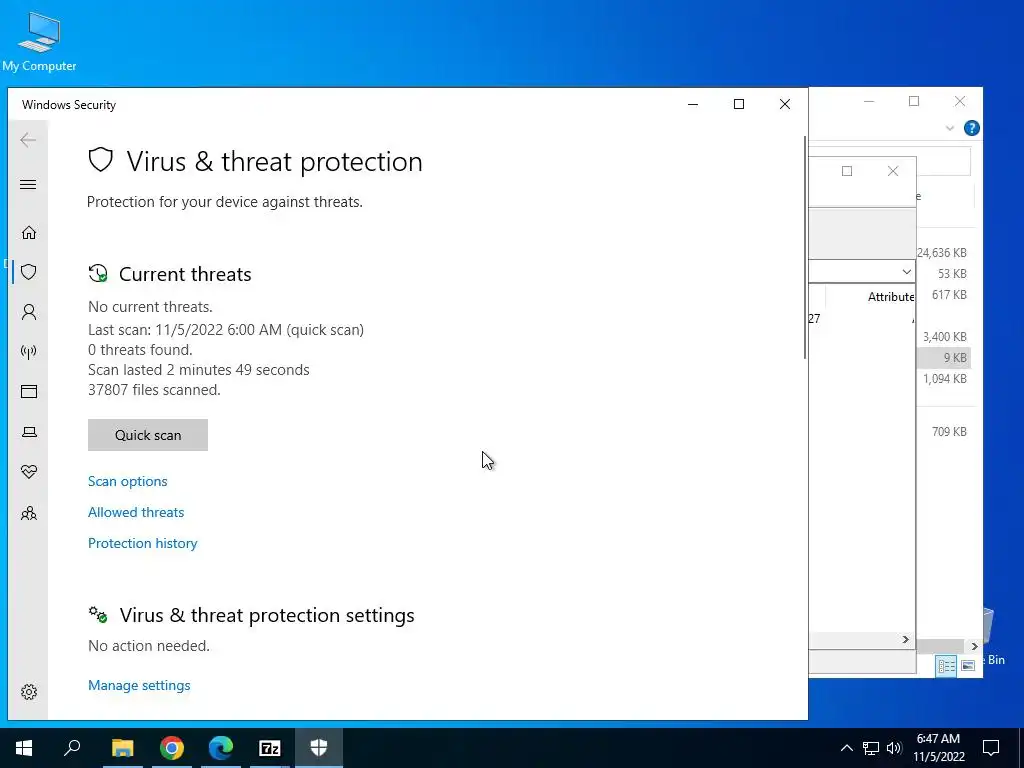This screenshot has height=768, width=1024.
Task: Open volume speaker tray icon
Action: click(894, 748)
